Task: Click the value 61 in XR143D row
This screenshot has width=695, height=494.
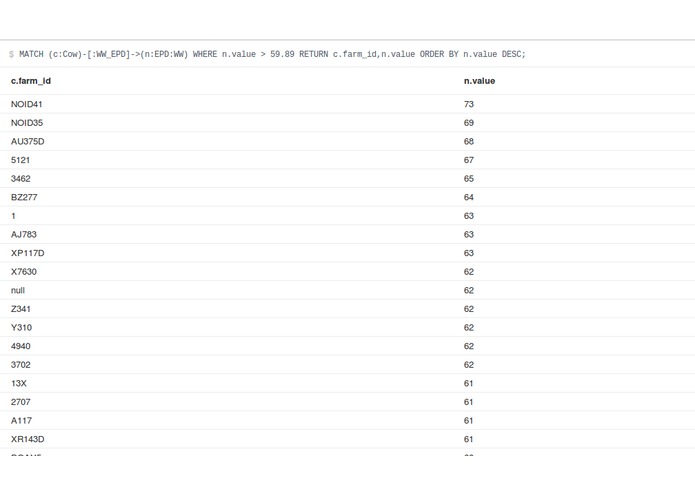Action: [469, 439]
